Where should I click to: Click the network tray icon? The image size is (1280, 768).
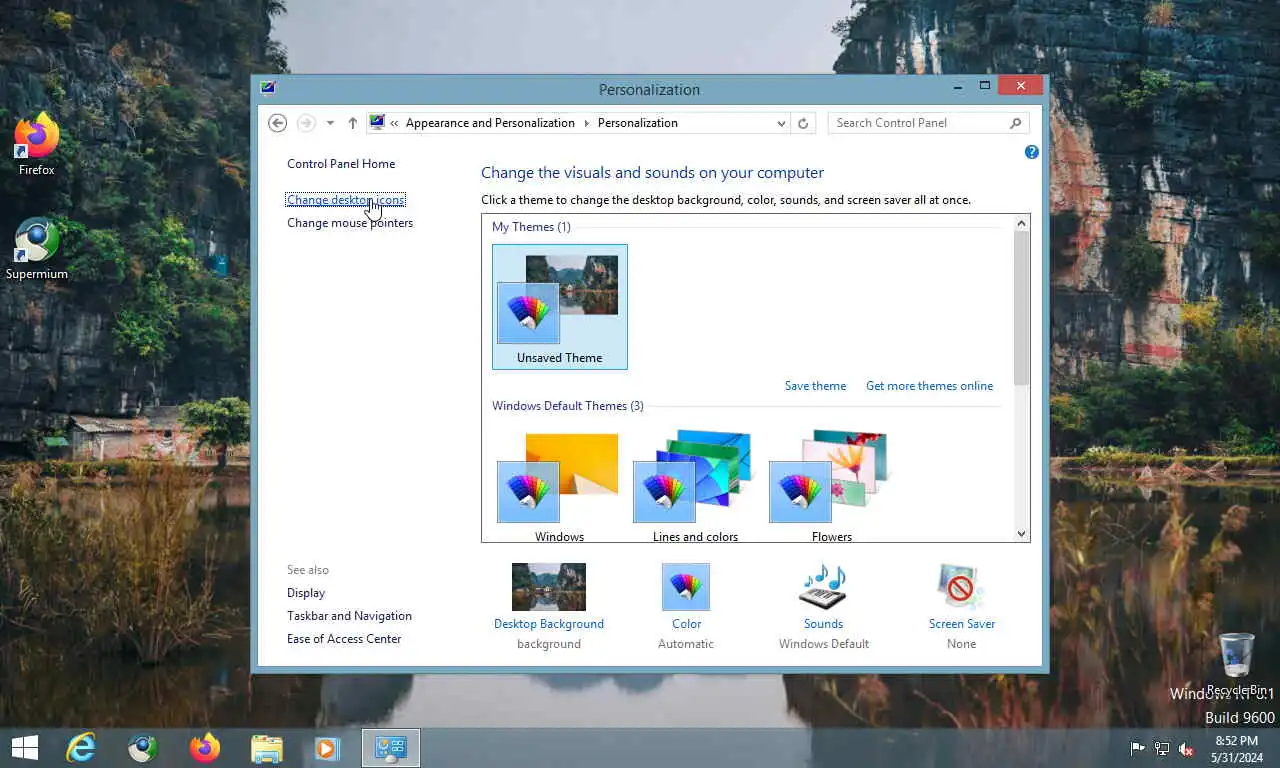pyautogui.click(x=1162, y=748)
